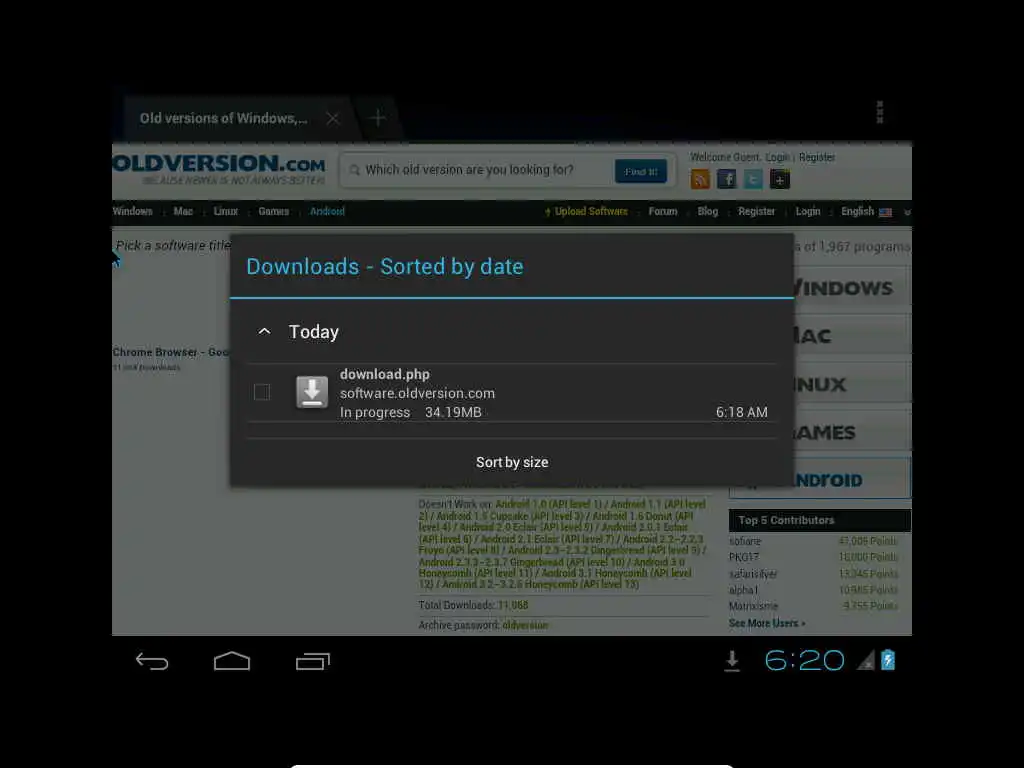This screenshot has height=768, width=1024.
Task: Tap the In progress 34.19MB status
Action: point(410,413)
